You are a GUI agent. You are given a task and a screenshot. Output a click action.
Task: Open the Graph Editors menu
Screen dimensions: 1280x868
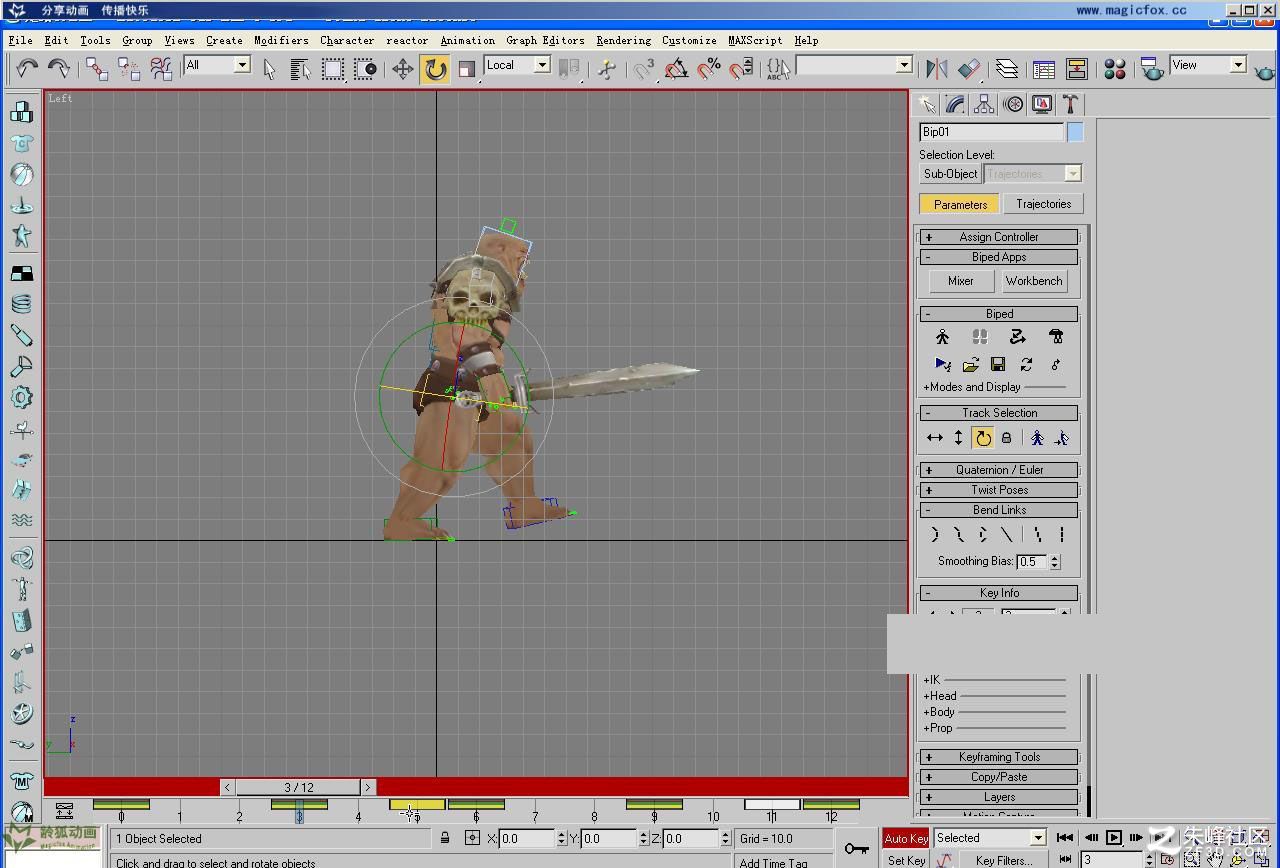pos(545,40)
